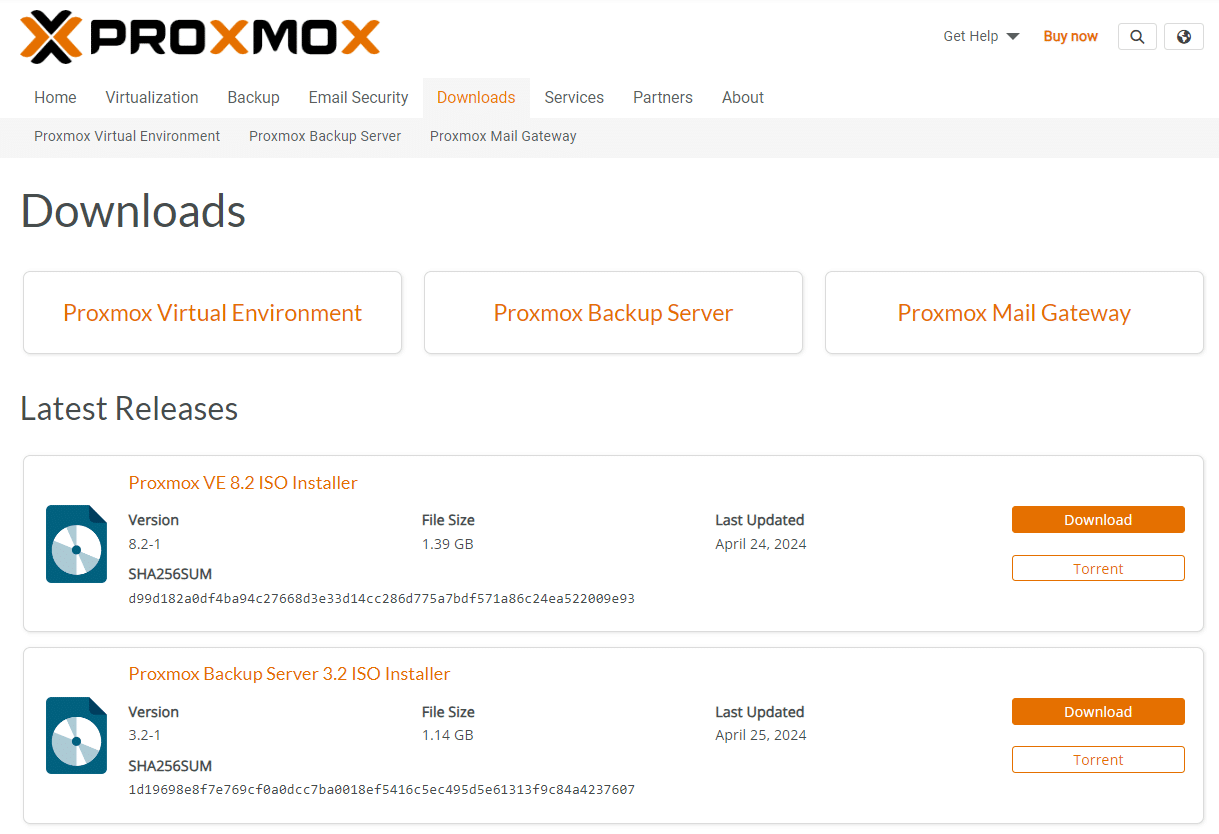This screenshot has width=1219, height=834.
Task: Open the Services page
Action: [574, 97]
